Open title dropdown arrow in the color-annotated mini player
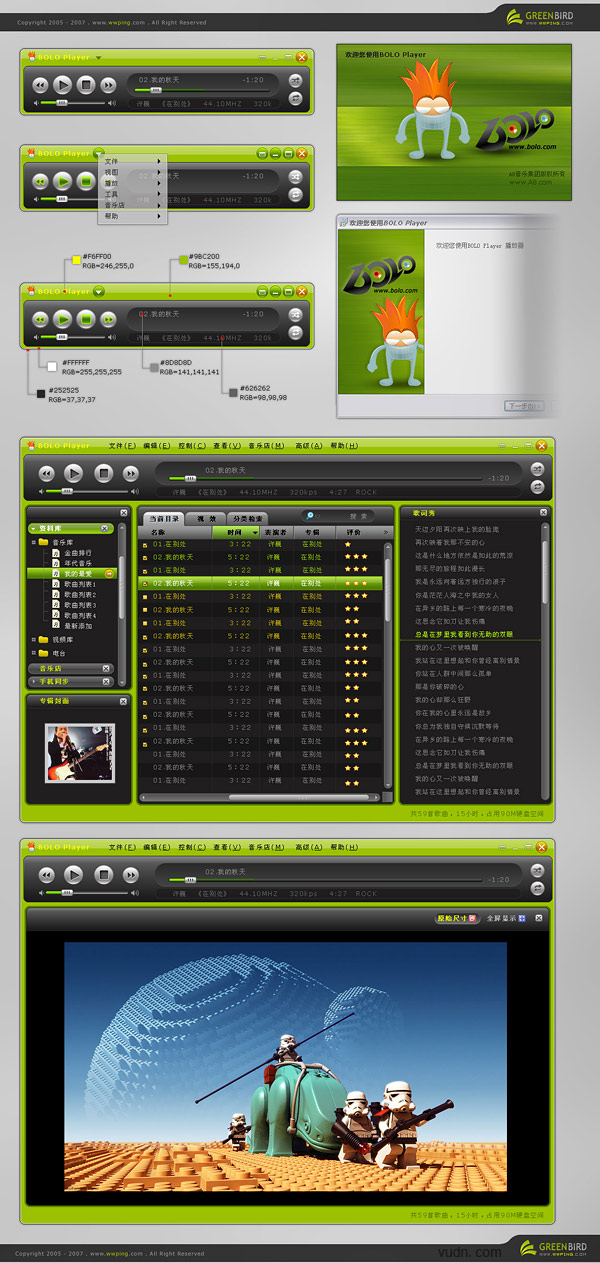This screenshot has width=600, height=1263. [x=99, y=292]
